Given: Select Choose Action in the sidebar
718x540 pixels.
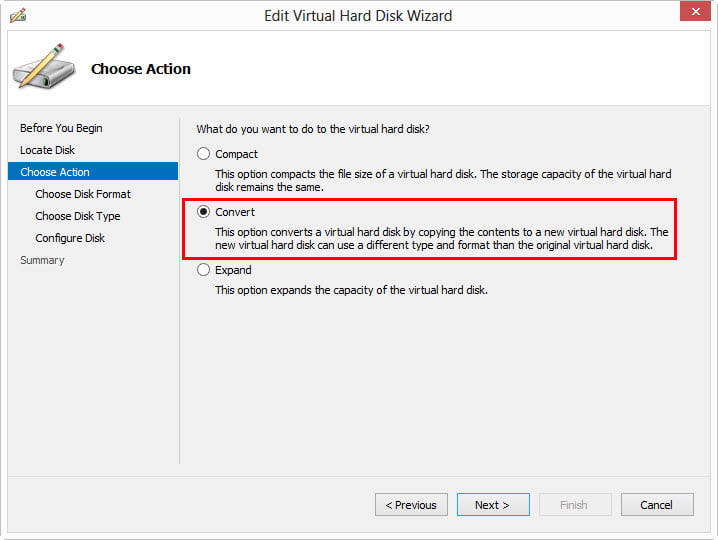Looking at the screenshot, I should (55, 172).
